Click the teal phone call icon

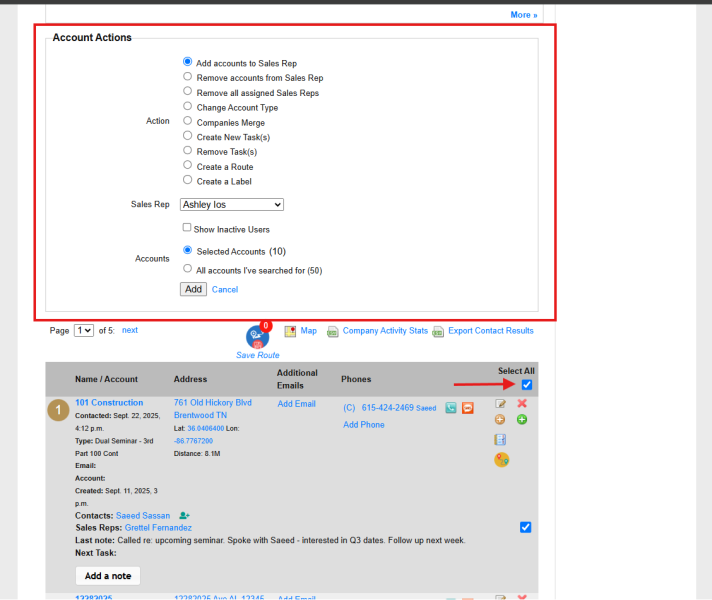point(450,407)
